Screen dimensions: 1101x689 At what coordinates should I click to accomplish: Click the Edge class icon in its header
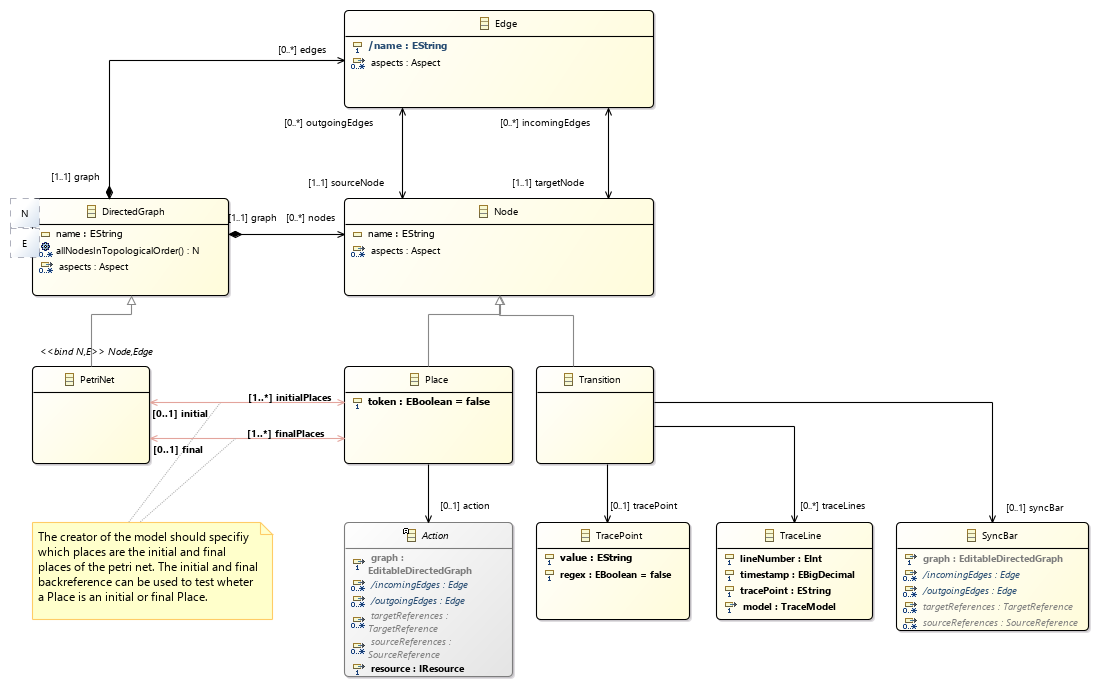click(x=485, y=24)
